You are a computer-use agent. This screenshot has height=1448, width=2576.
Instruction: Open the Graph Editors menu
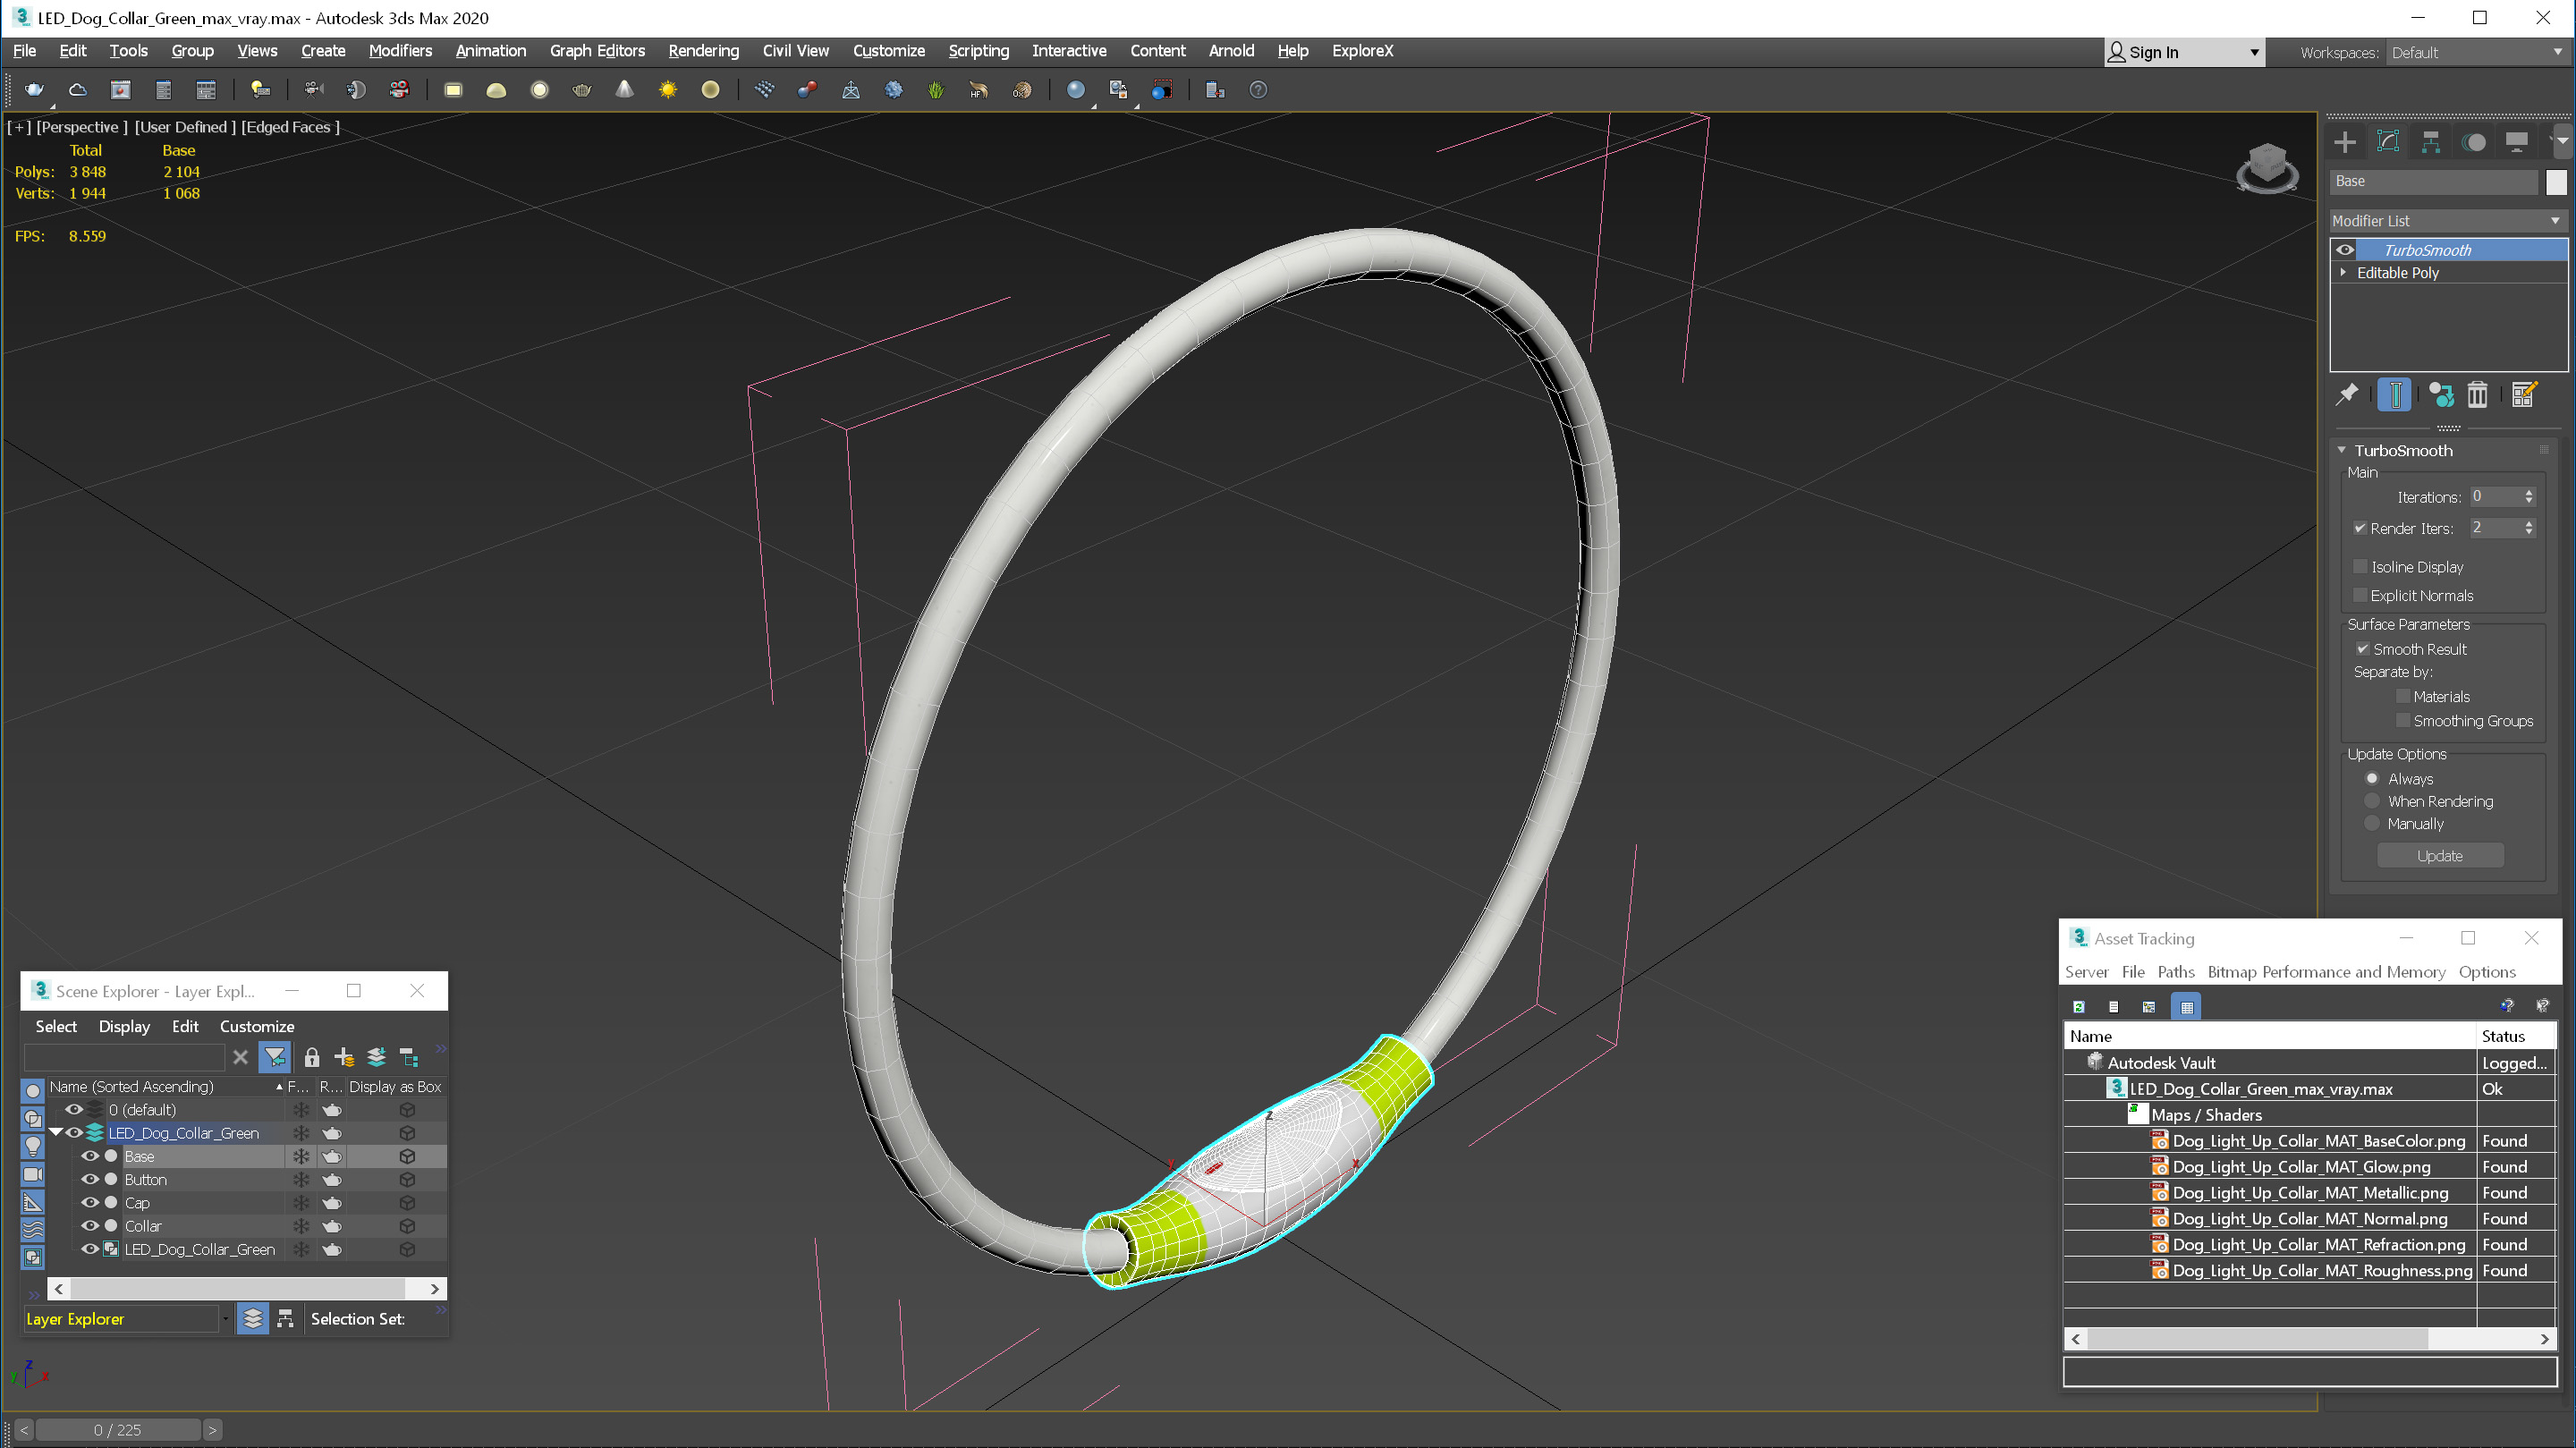point(597,51)
